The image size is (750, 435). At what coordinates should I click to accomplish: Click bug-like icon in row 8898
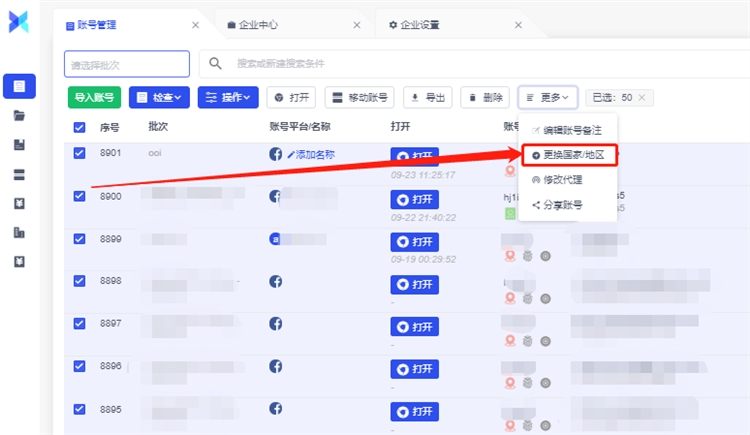click(528, 299)
